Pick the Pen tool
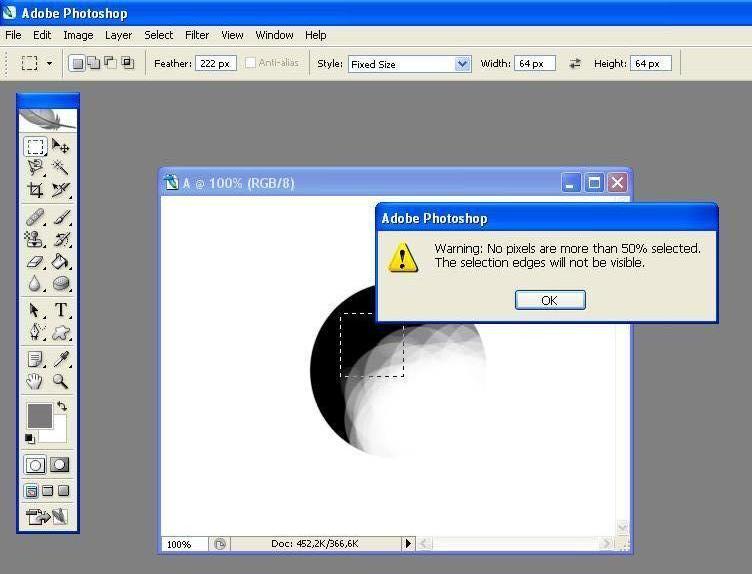Screen dimensions: 752x574 [35, 332]
